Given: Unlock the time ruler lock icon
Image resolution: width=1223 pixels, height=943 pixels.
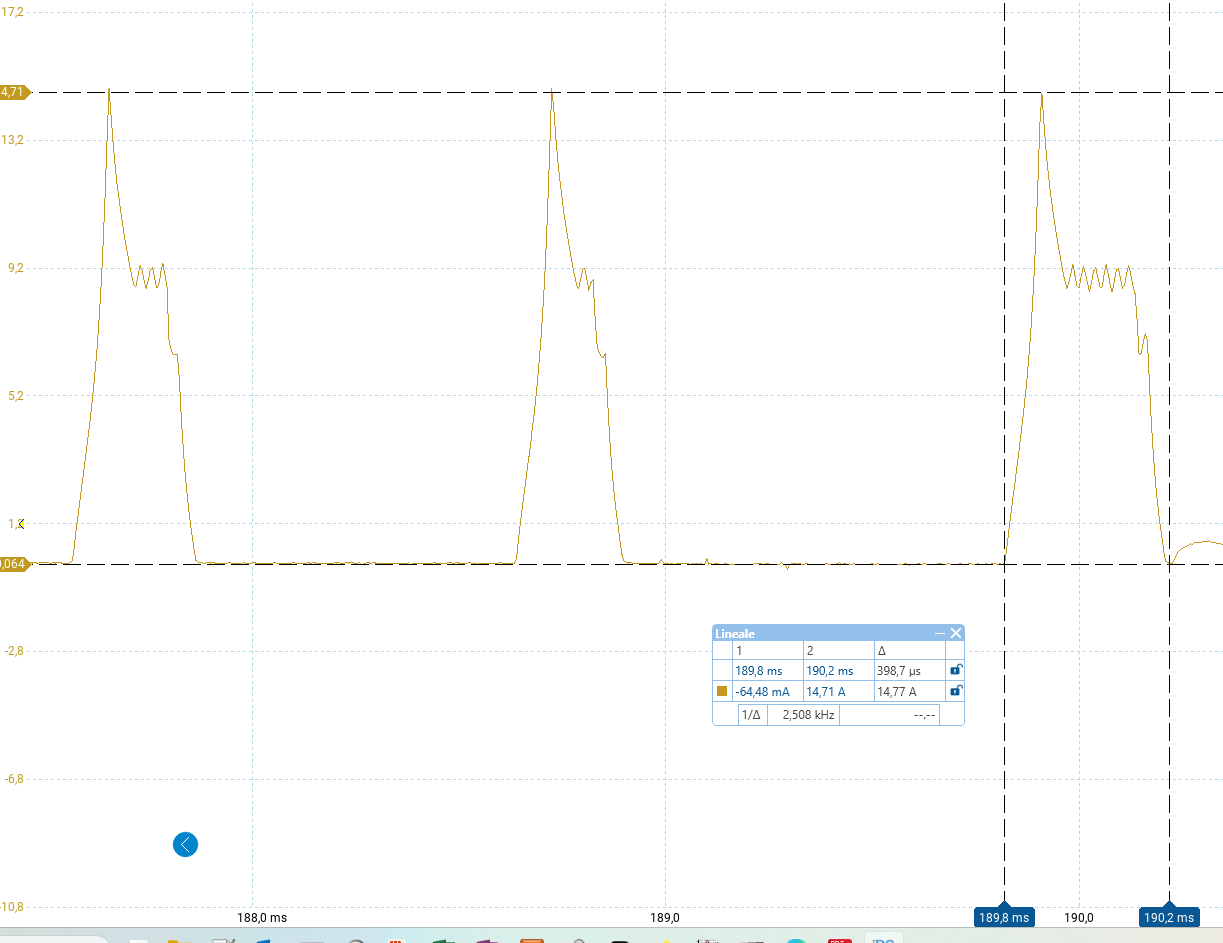Looking at the screenshot, I should click(955, 670).
